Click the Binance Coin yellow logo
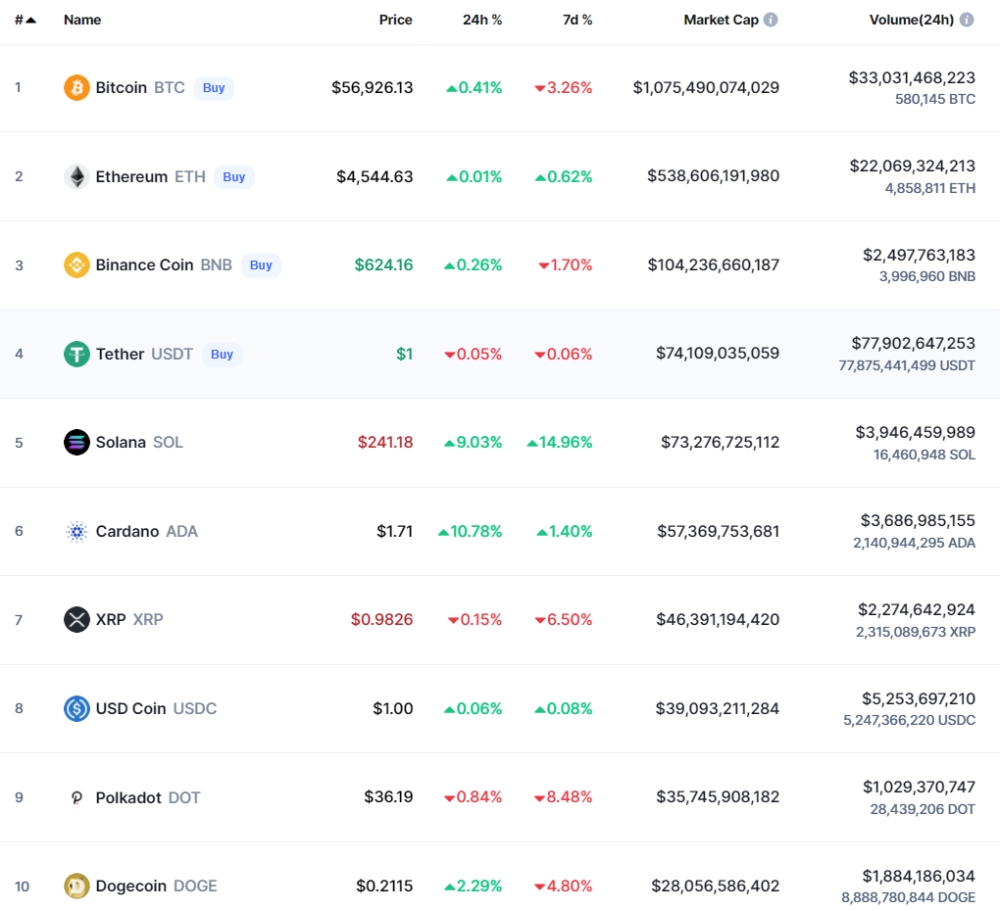1000x911 pixels. (77, 265)
